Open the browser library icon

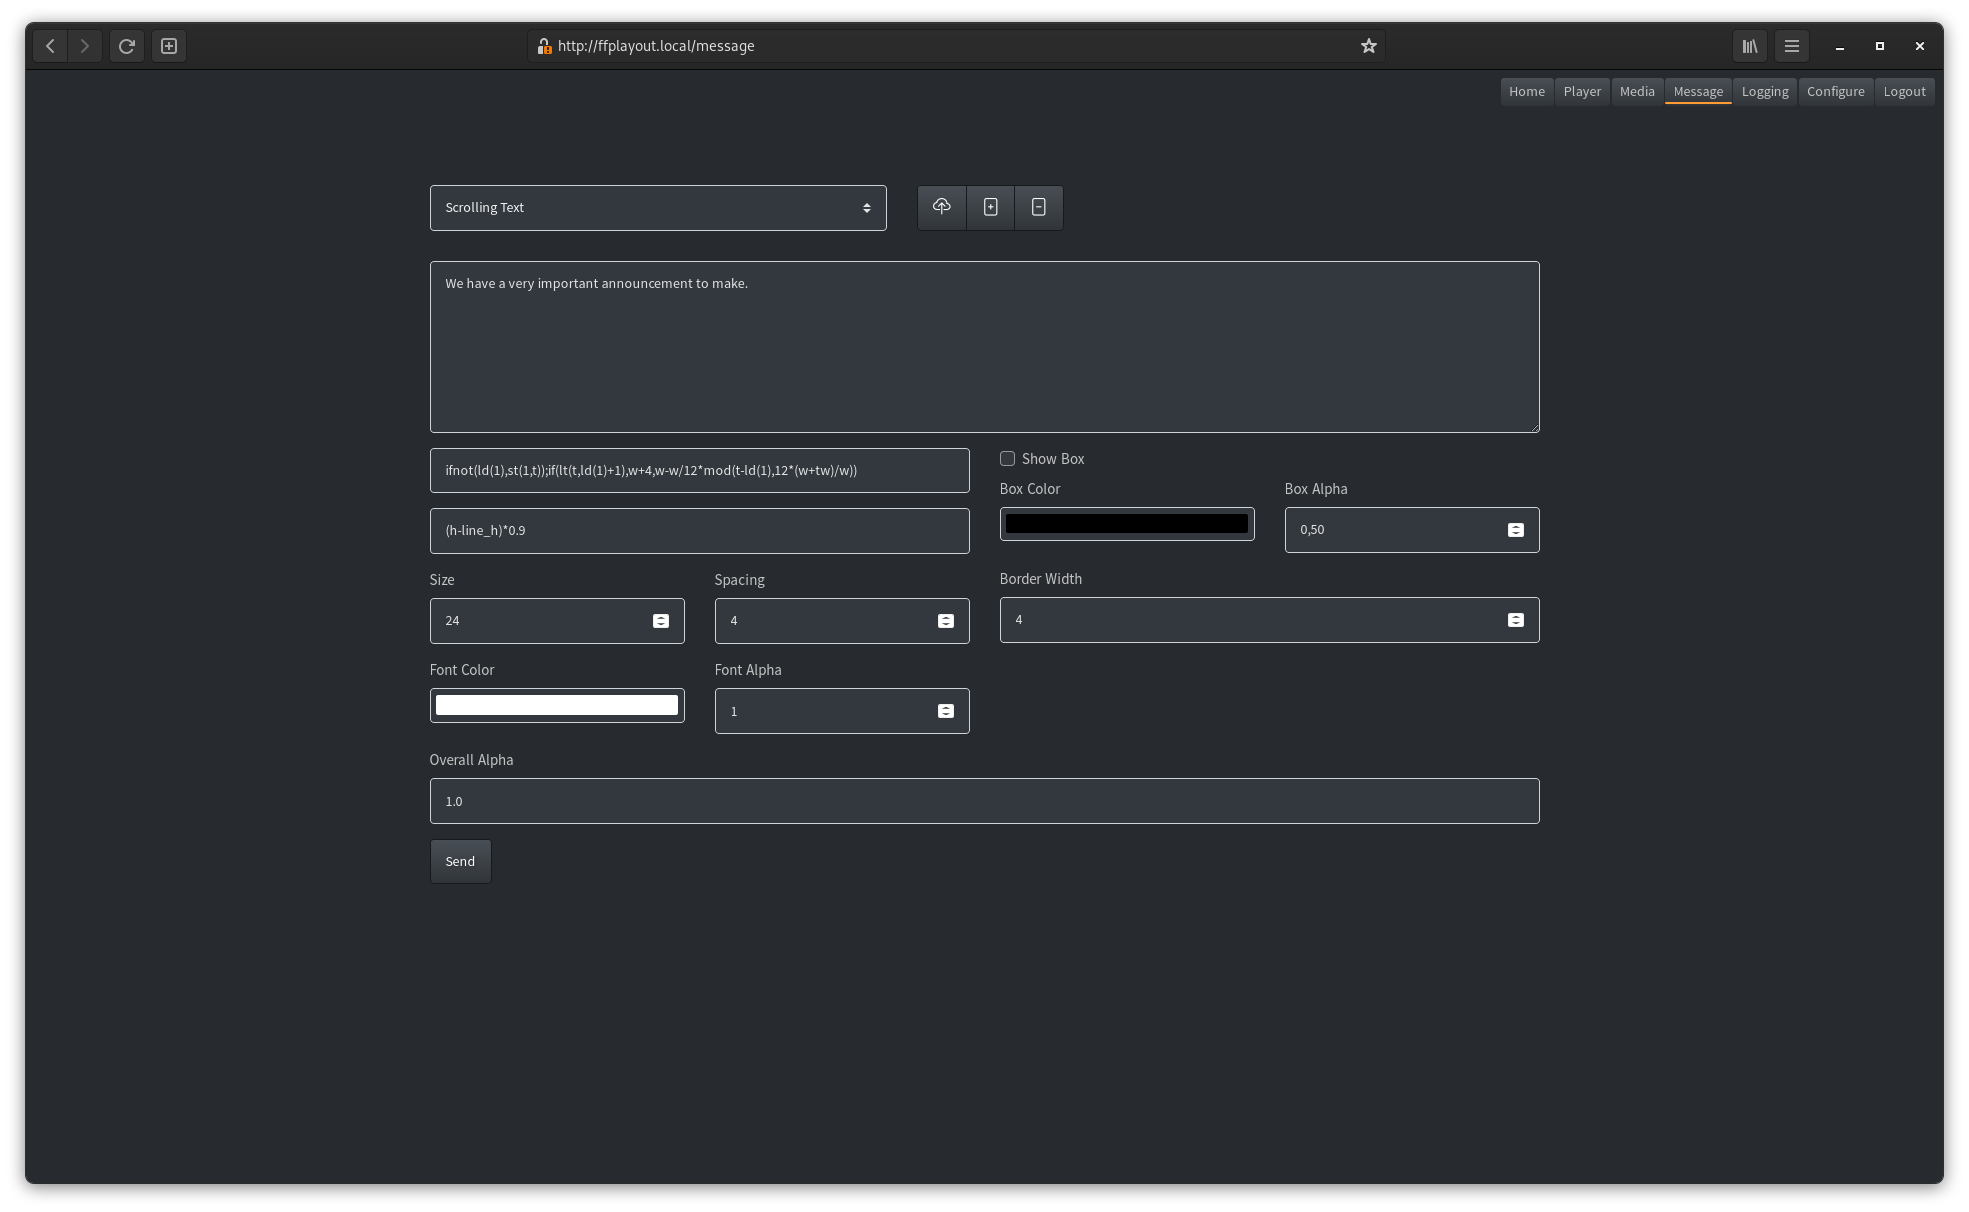point(1750,46)
